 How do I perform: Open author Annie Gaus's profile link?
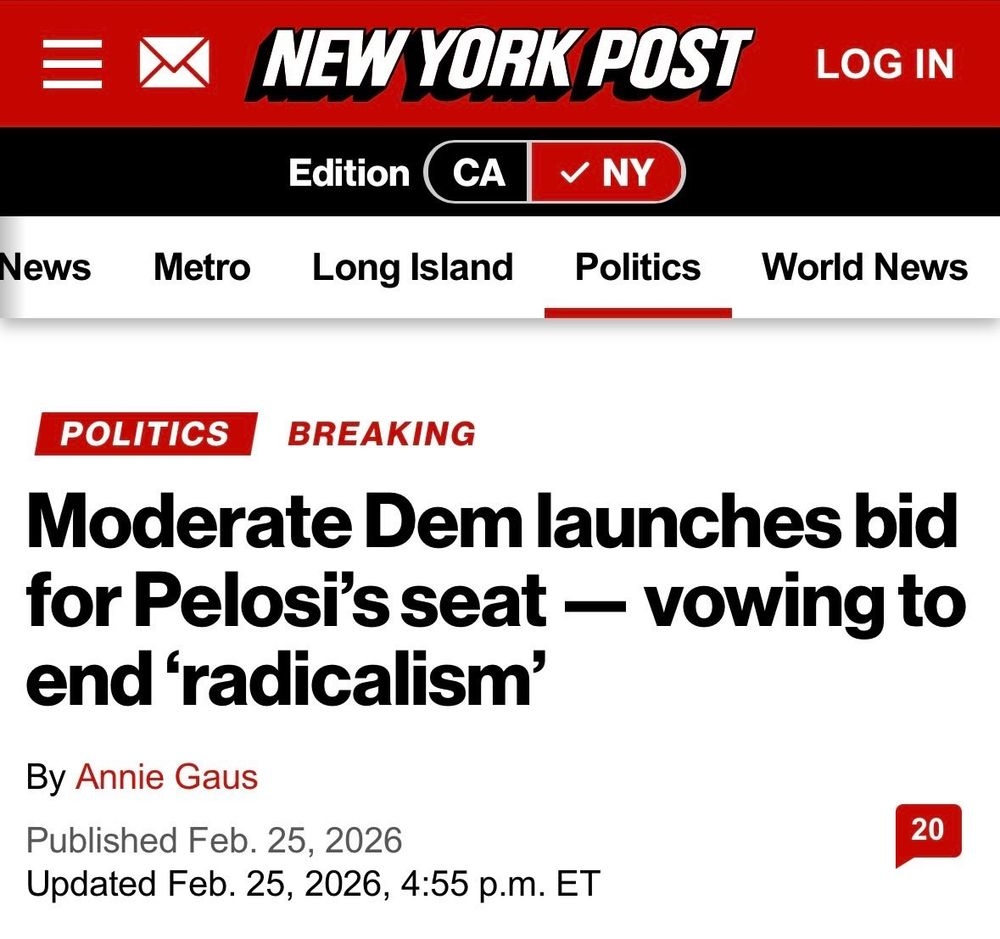(x=166, y=777)
